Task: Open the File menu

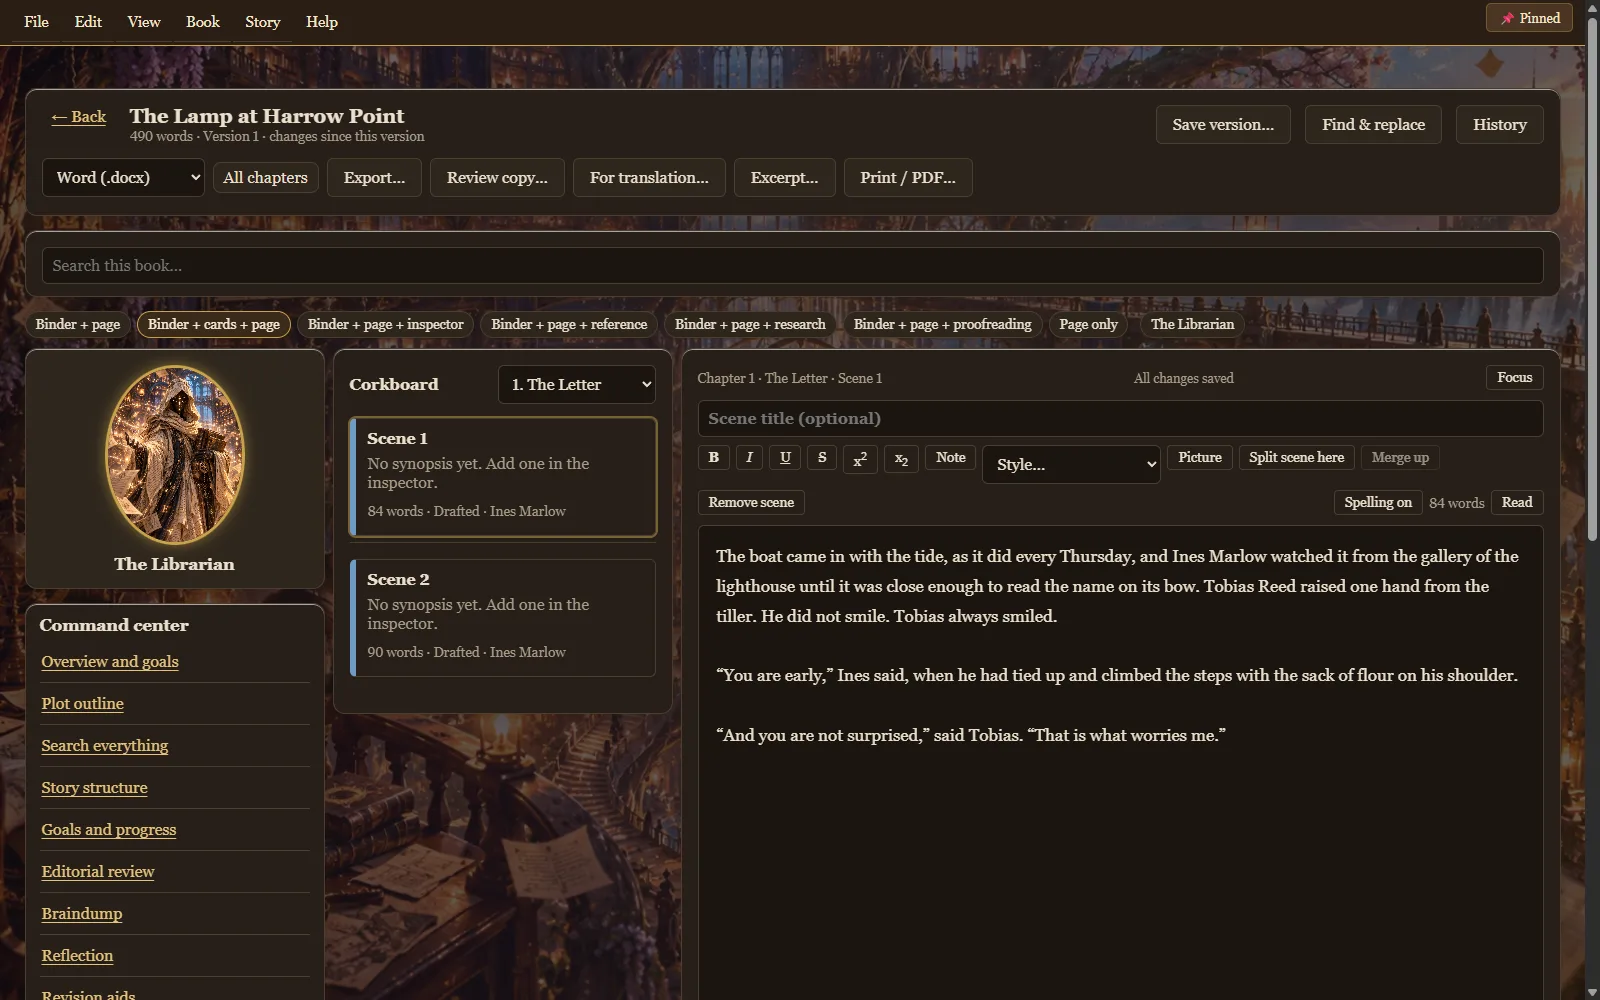Action: (36, 21)
